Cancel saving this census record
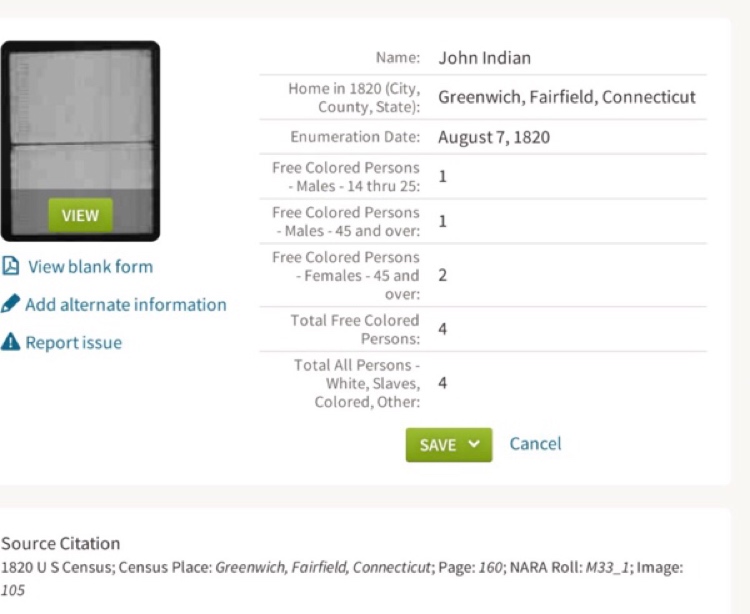The height and width of the screenshot is (614, 750). [x=535, y=443]
